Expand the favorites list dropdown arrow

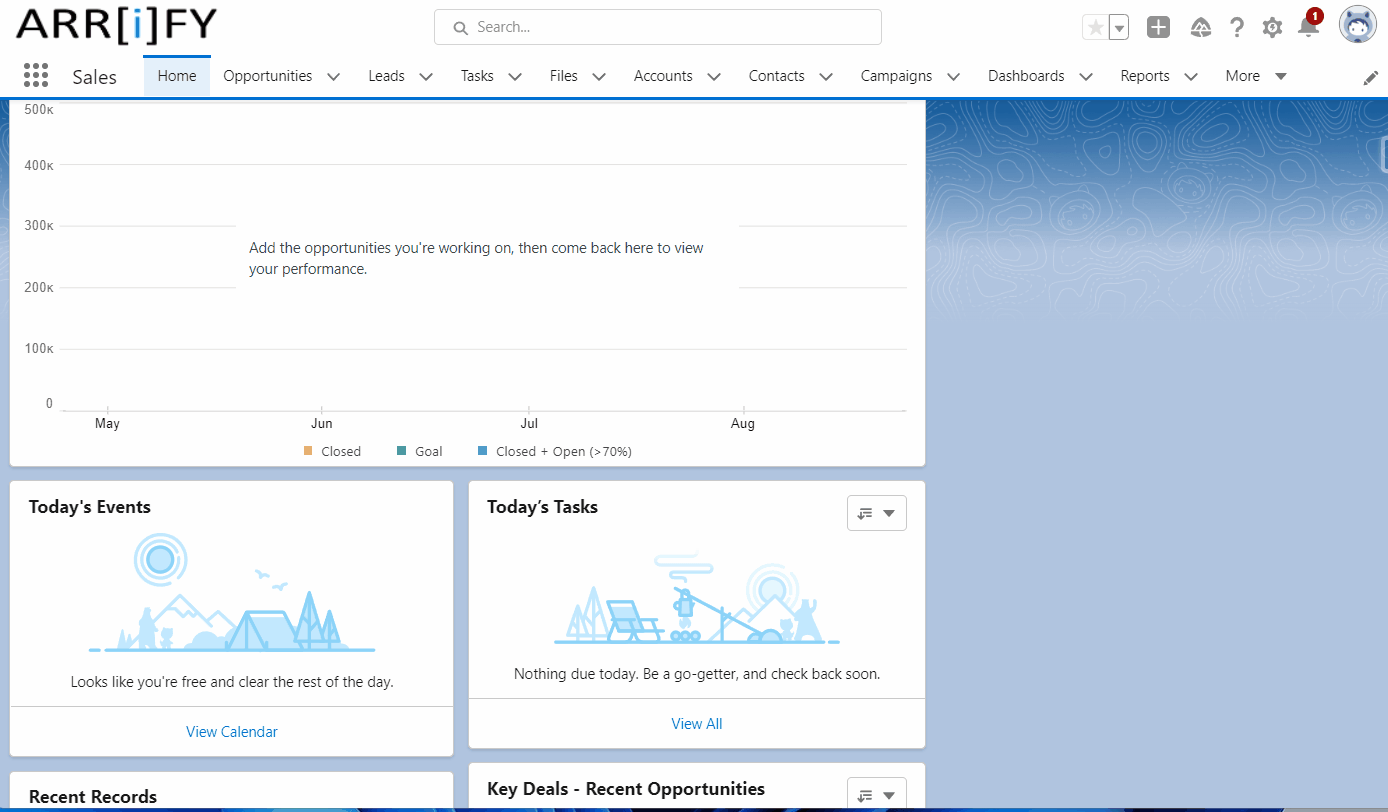(x=1119, y=28)
